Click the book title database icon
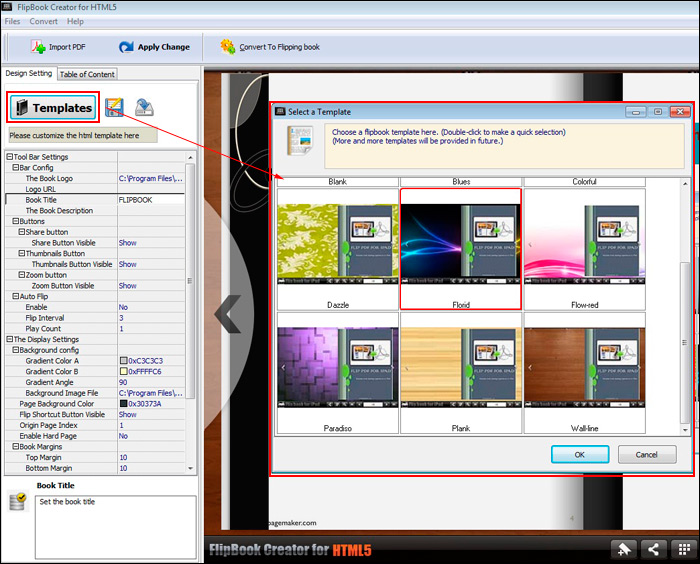Image resolution: width=700 pixels, height=564 pixels. coord(18,501)
